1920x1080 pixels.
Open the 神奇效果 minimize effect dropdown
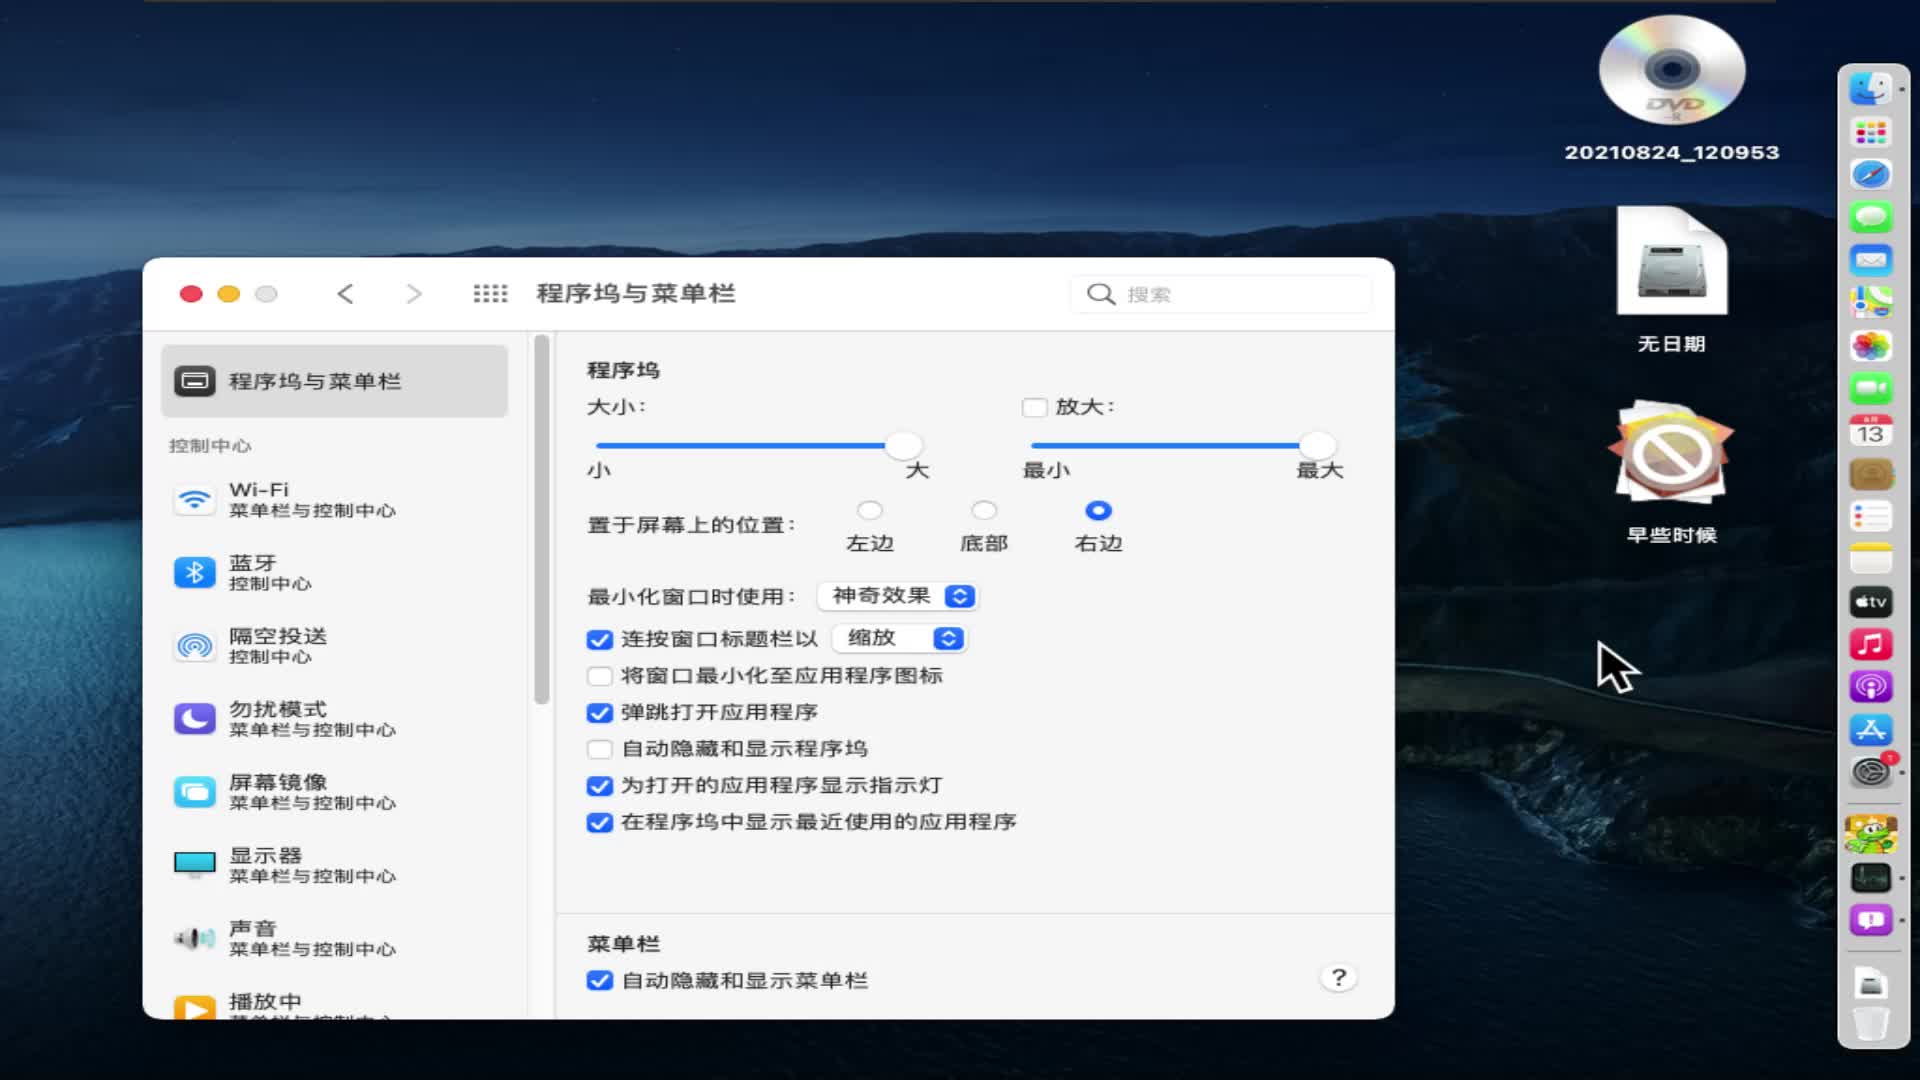[x=897, y=596]
